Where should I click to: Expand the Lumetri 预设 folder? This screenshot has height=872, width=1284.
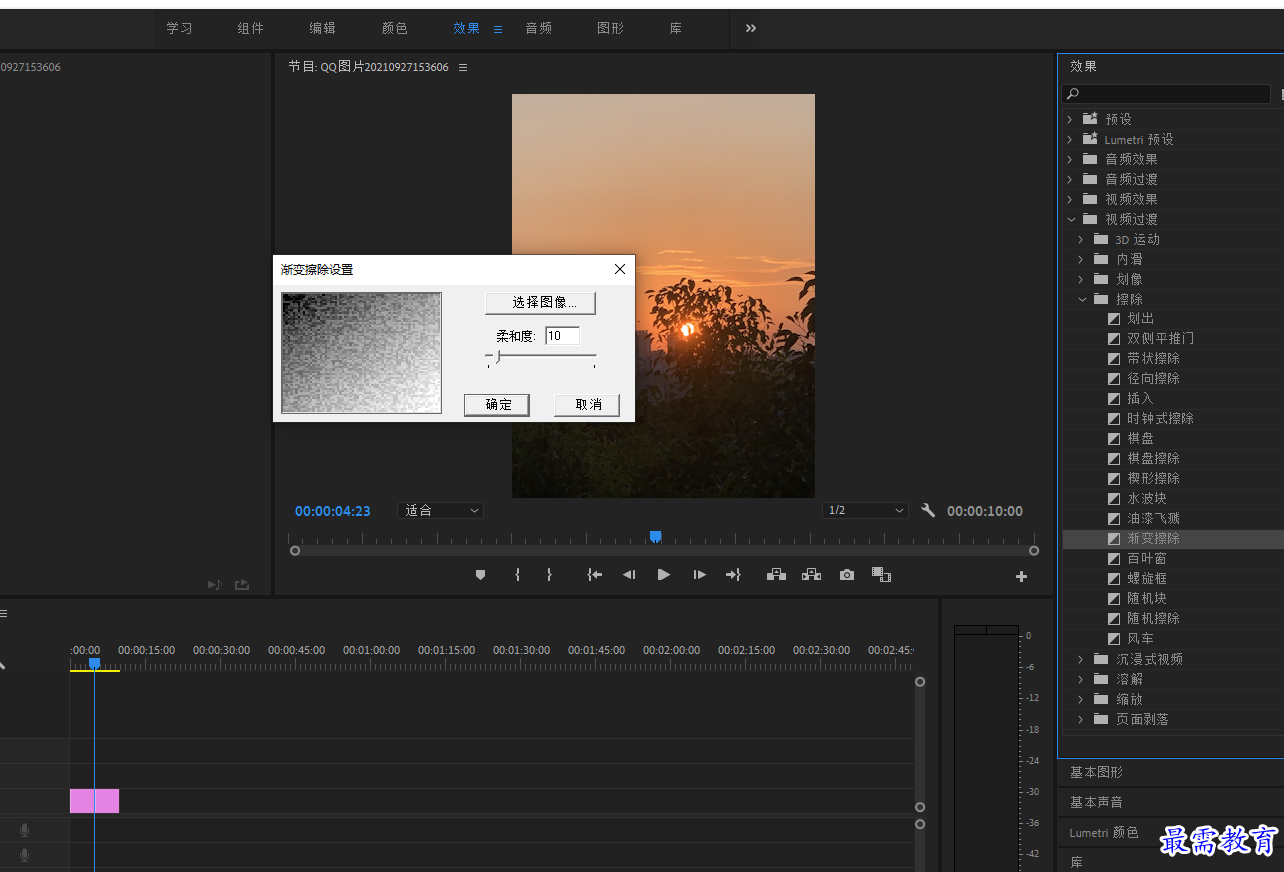point(1069,139)
